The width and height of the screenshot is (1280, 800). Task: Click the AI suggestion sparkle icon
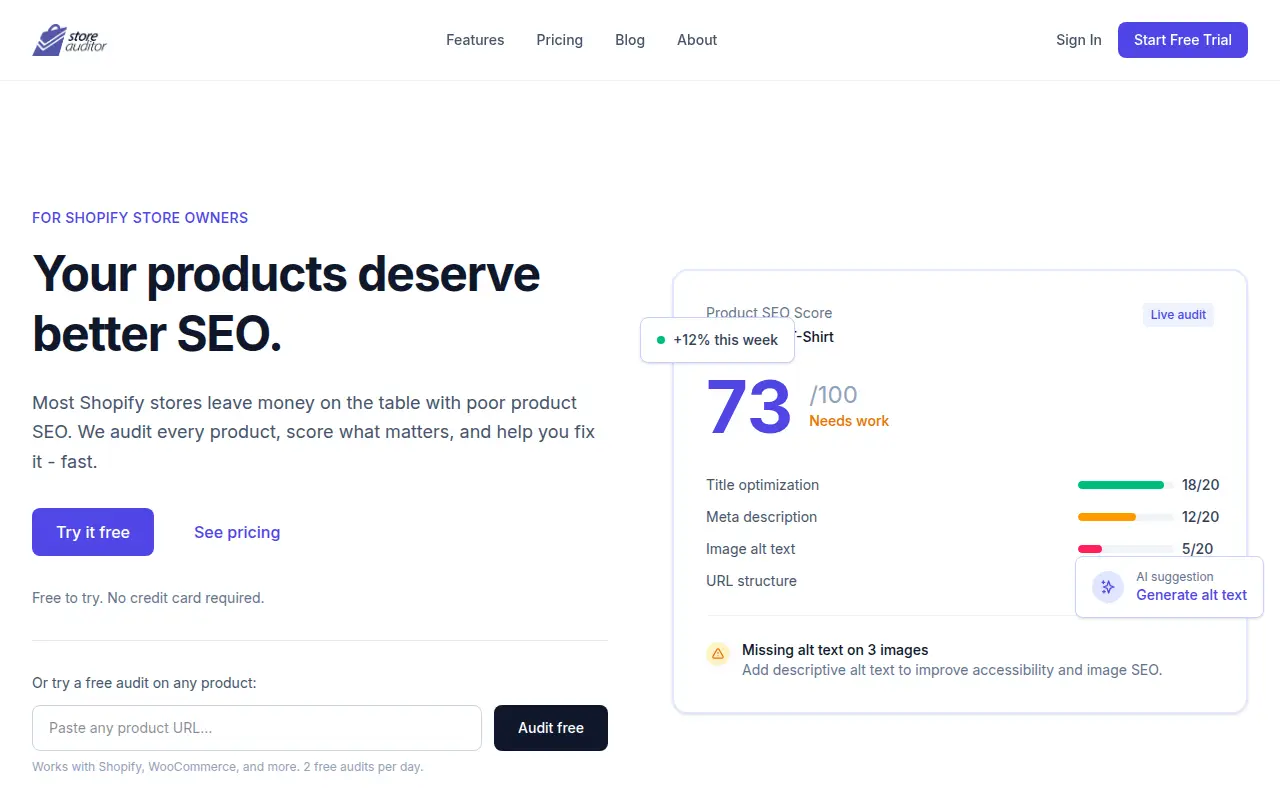point(1108,587)
